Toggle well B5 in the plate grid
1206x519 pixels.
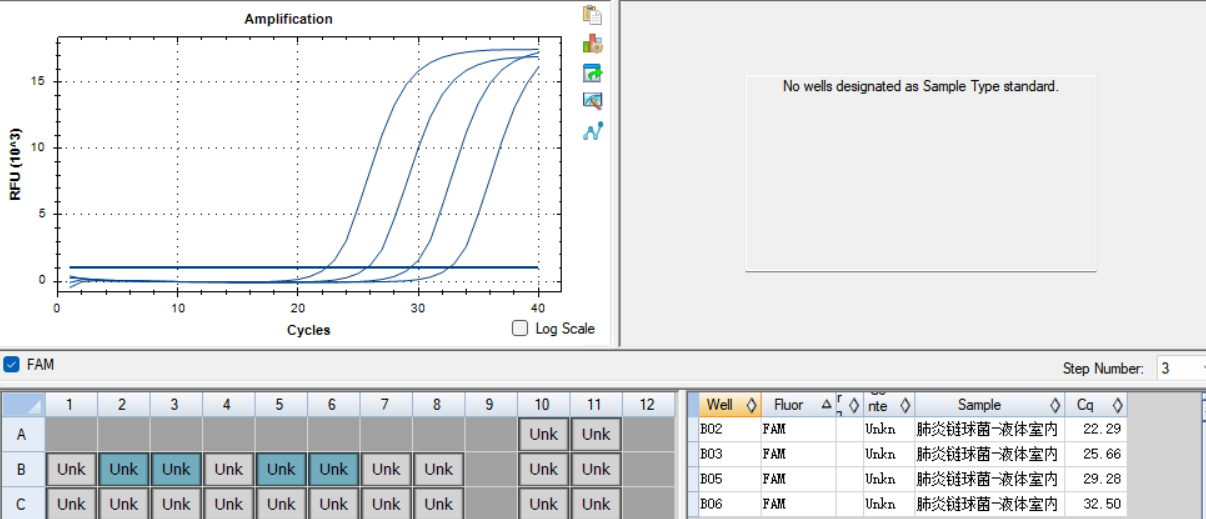[x=281, y=469]
